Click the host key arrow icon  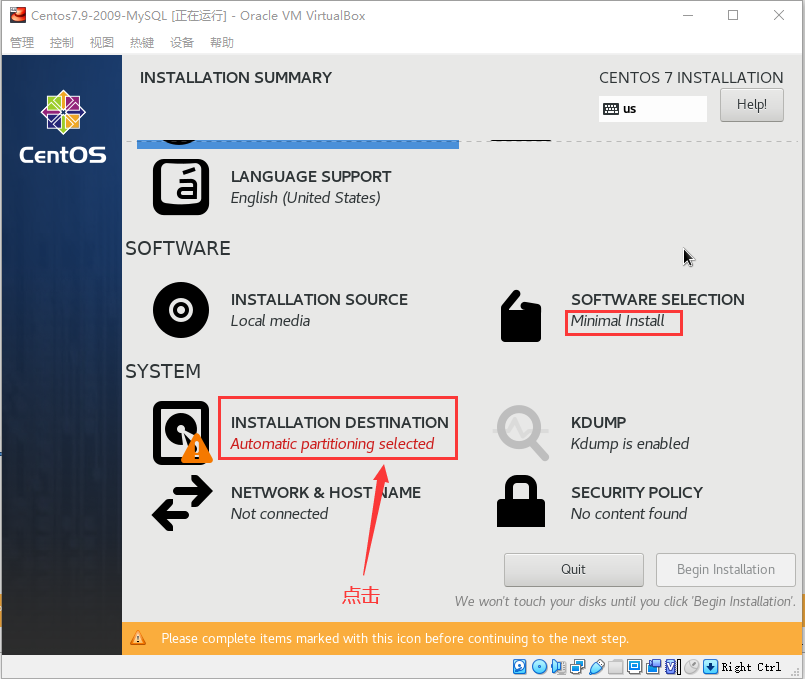point(710,667)
